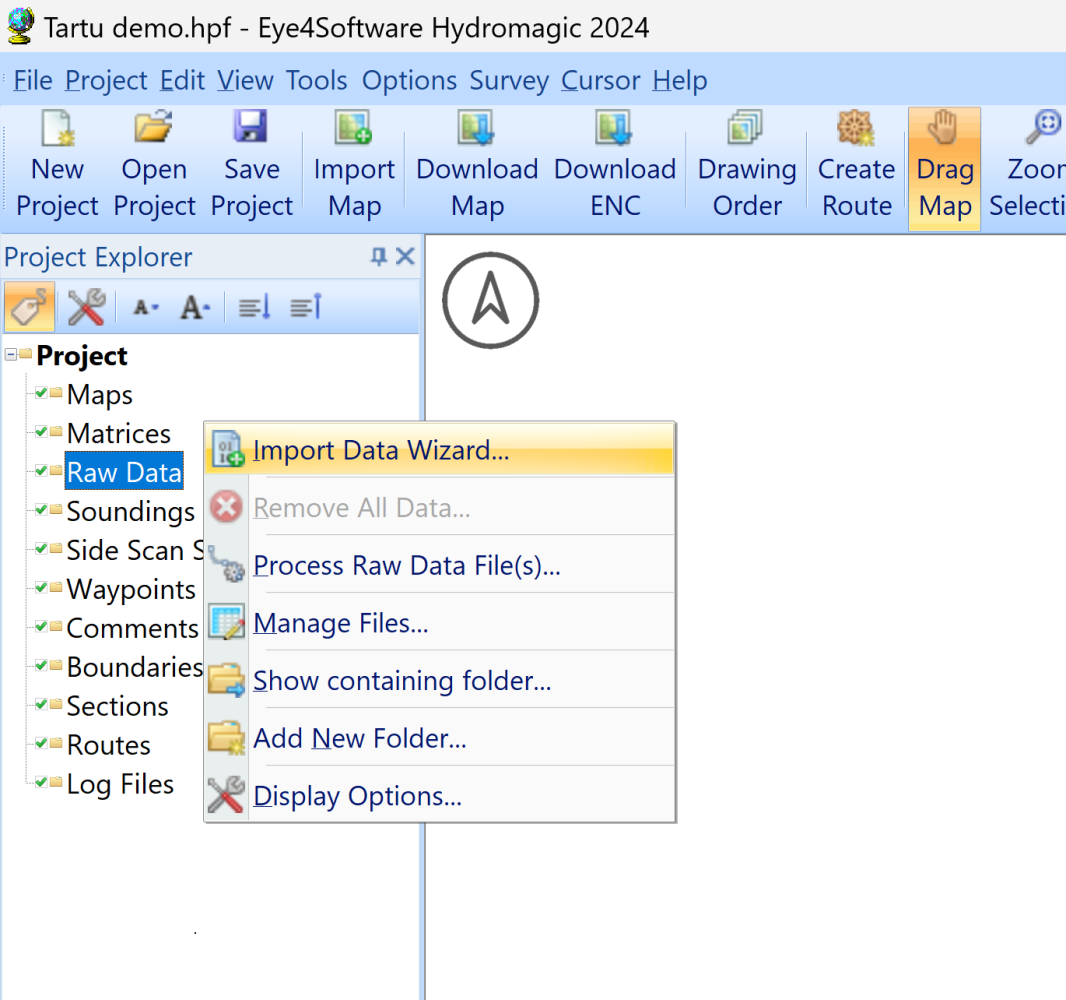Click the Import Data Wizard menu icon
Image resolution: width=1066 pixels, height=1000 pixels.
[227, 449]
